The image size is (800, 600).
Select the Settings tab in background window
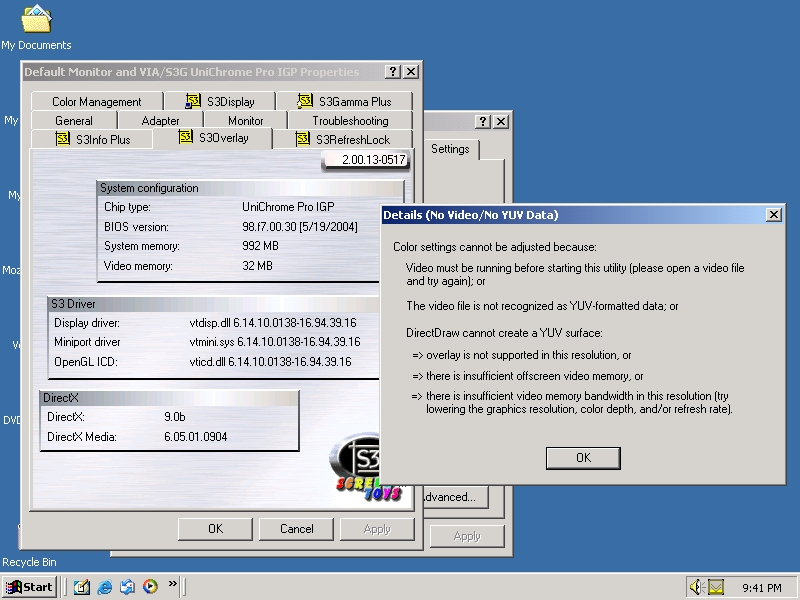[x=450, y=149]
